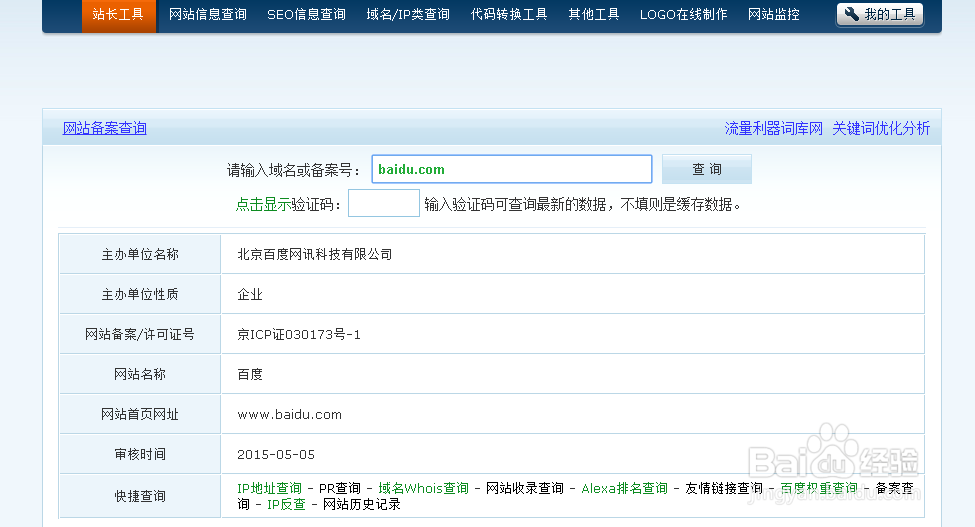Click the 快捷查询 row label
The height and width of the screenshot is (527, 975).
tap(140, 496)
